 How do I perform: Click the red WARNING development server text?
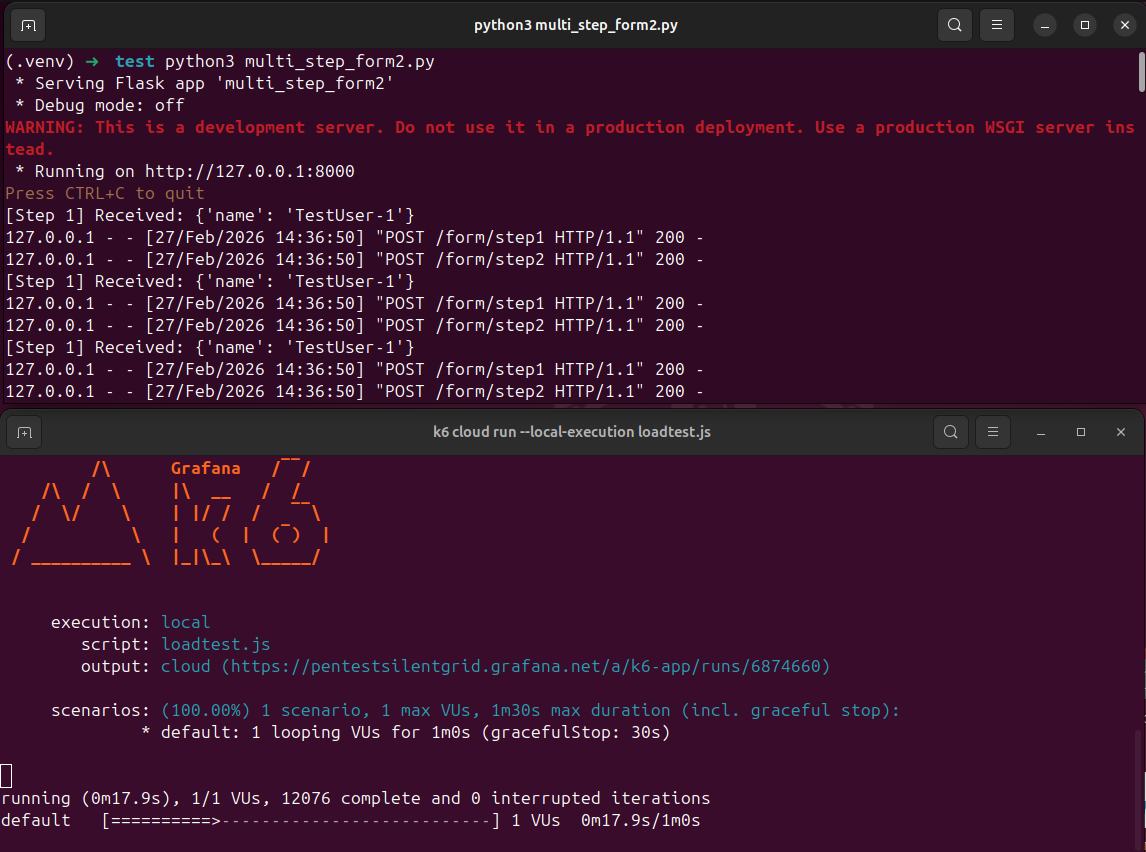pos(570,138)
